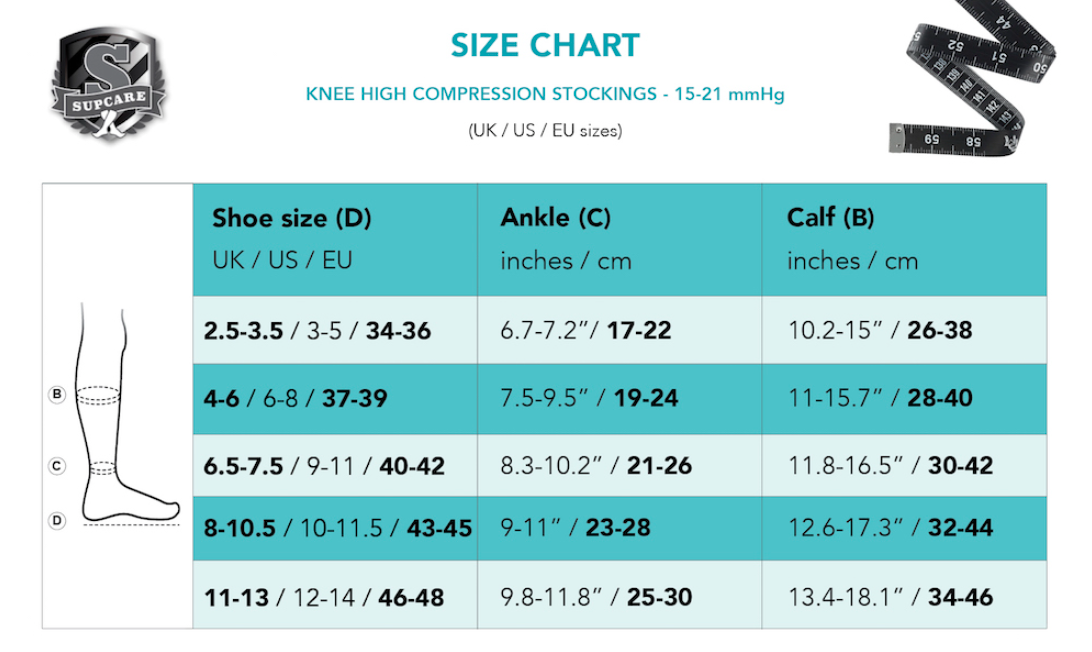Click the circled C ankle marker
This screenshot has height=652, width=1092.
click(57, 465)
